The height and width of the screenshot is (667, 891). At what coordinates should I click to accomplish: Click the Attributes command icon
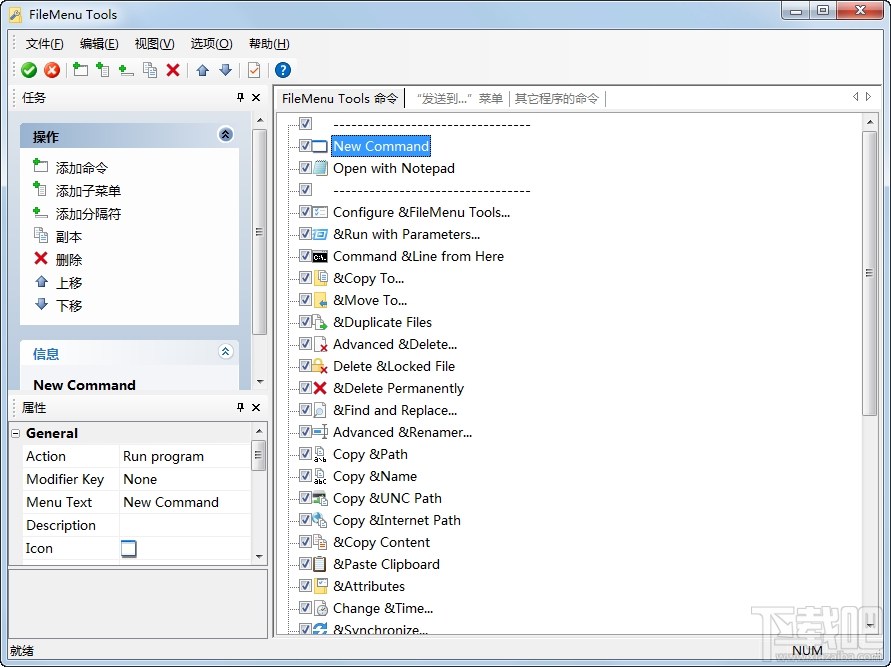[320, 586]
